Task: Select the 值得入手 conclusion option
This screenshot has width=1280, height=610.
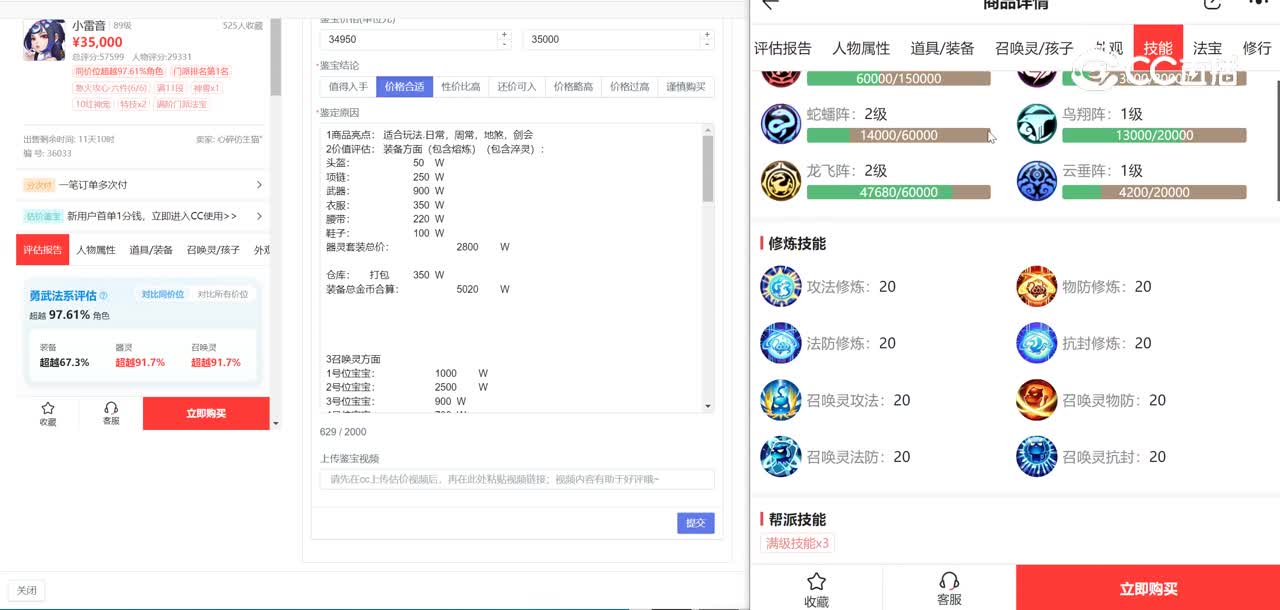Action: point(348,87)
